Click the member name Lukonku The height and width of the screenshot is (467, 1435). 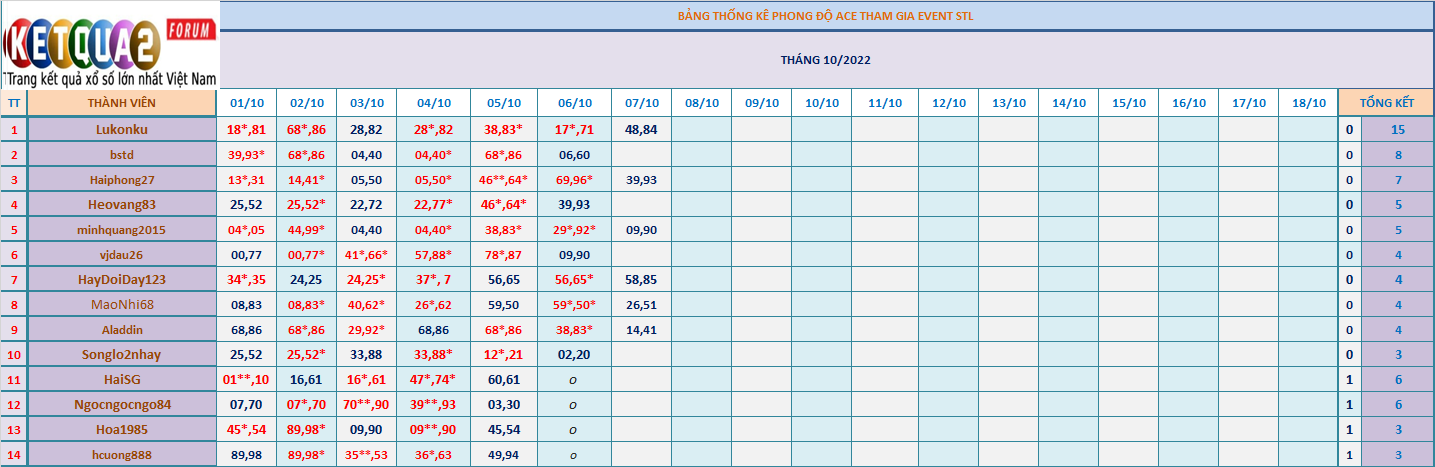(x=121, y=129)
